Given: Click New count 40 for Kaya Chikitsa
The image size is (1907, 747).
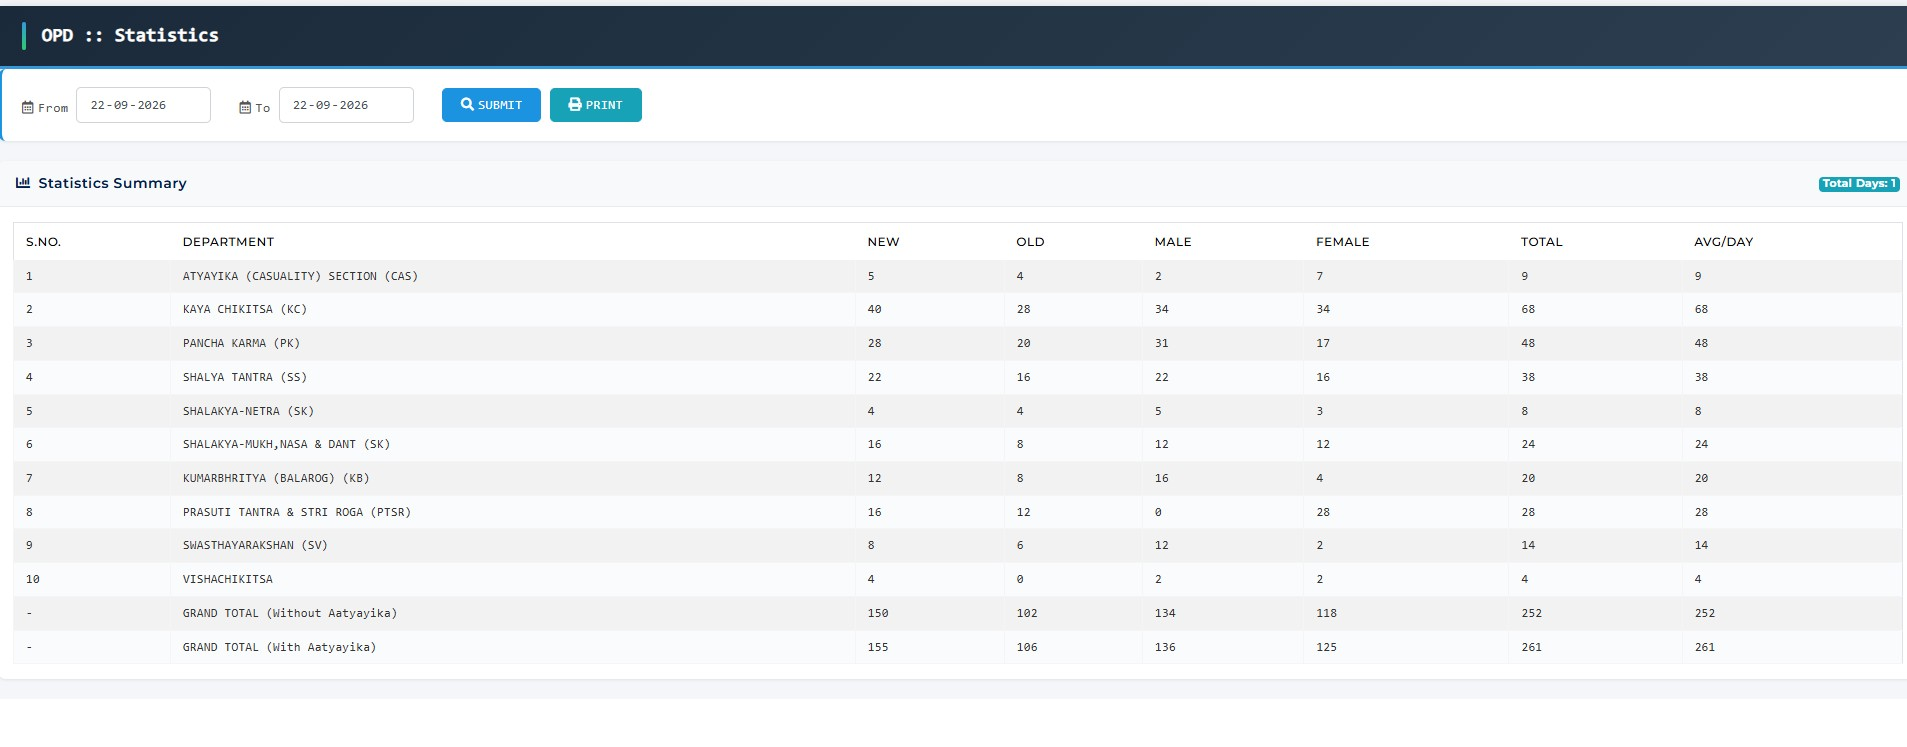Looking at the screenshot, I should [x=875, y=309].
